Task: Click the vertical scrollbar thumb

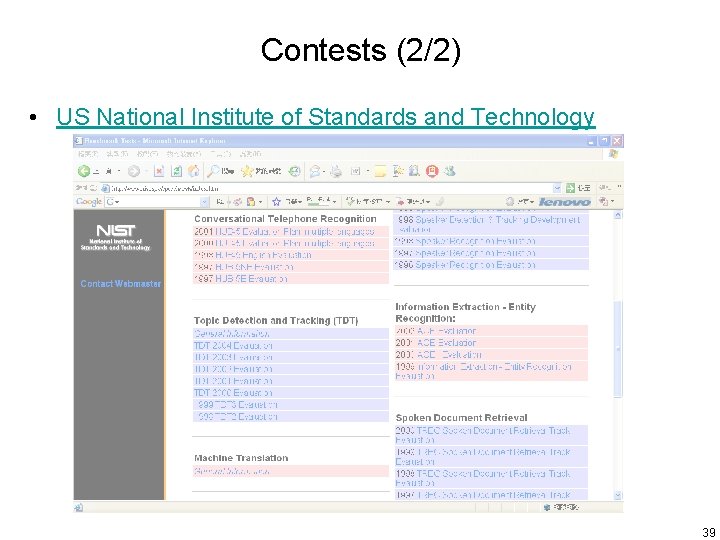Action: pos(618,349)
